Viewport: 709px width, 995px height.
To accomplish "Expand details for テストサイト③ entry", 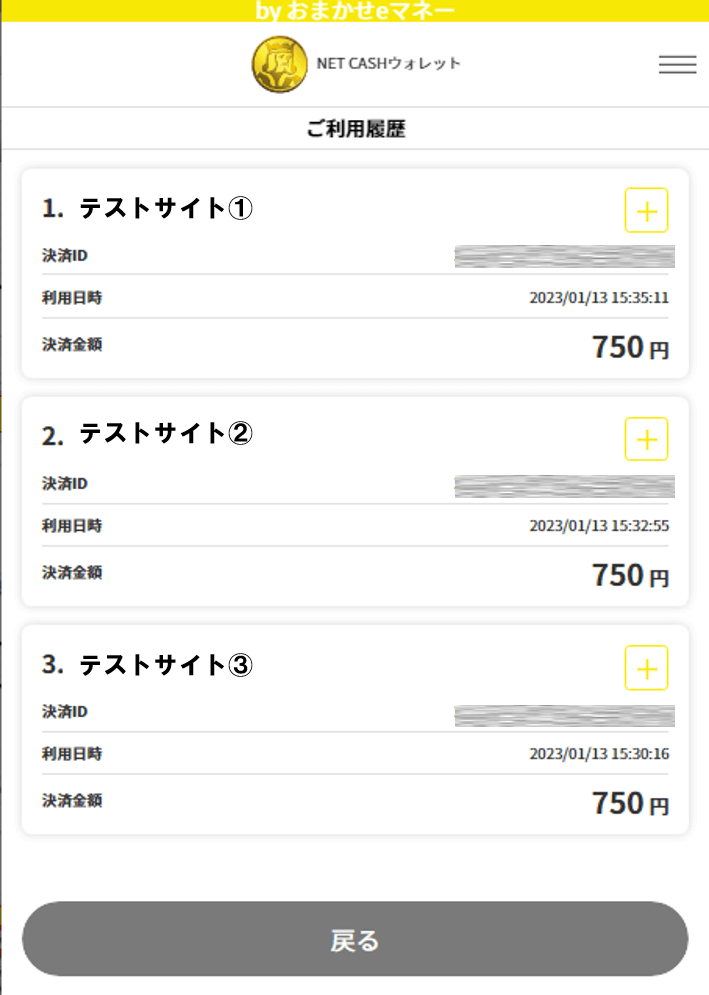I will pyautogui.click(x=646, y=667).
